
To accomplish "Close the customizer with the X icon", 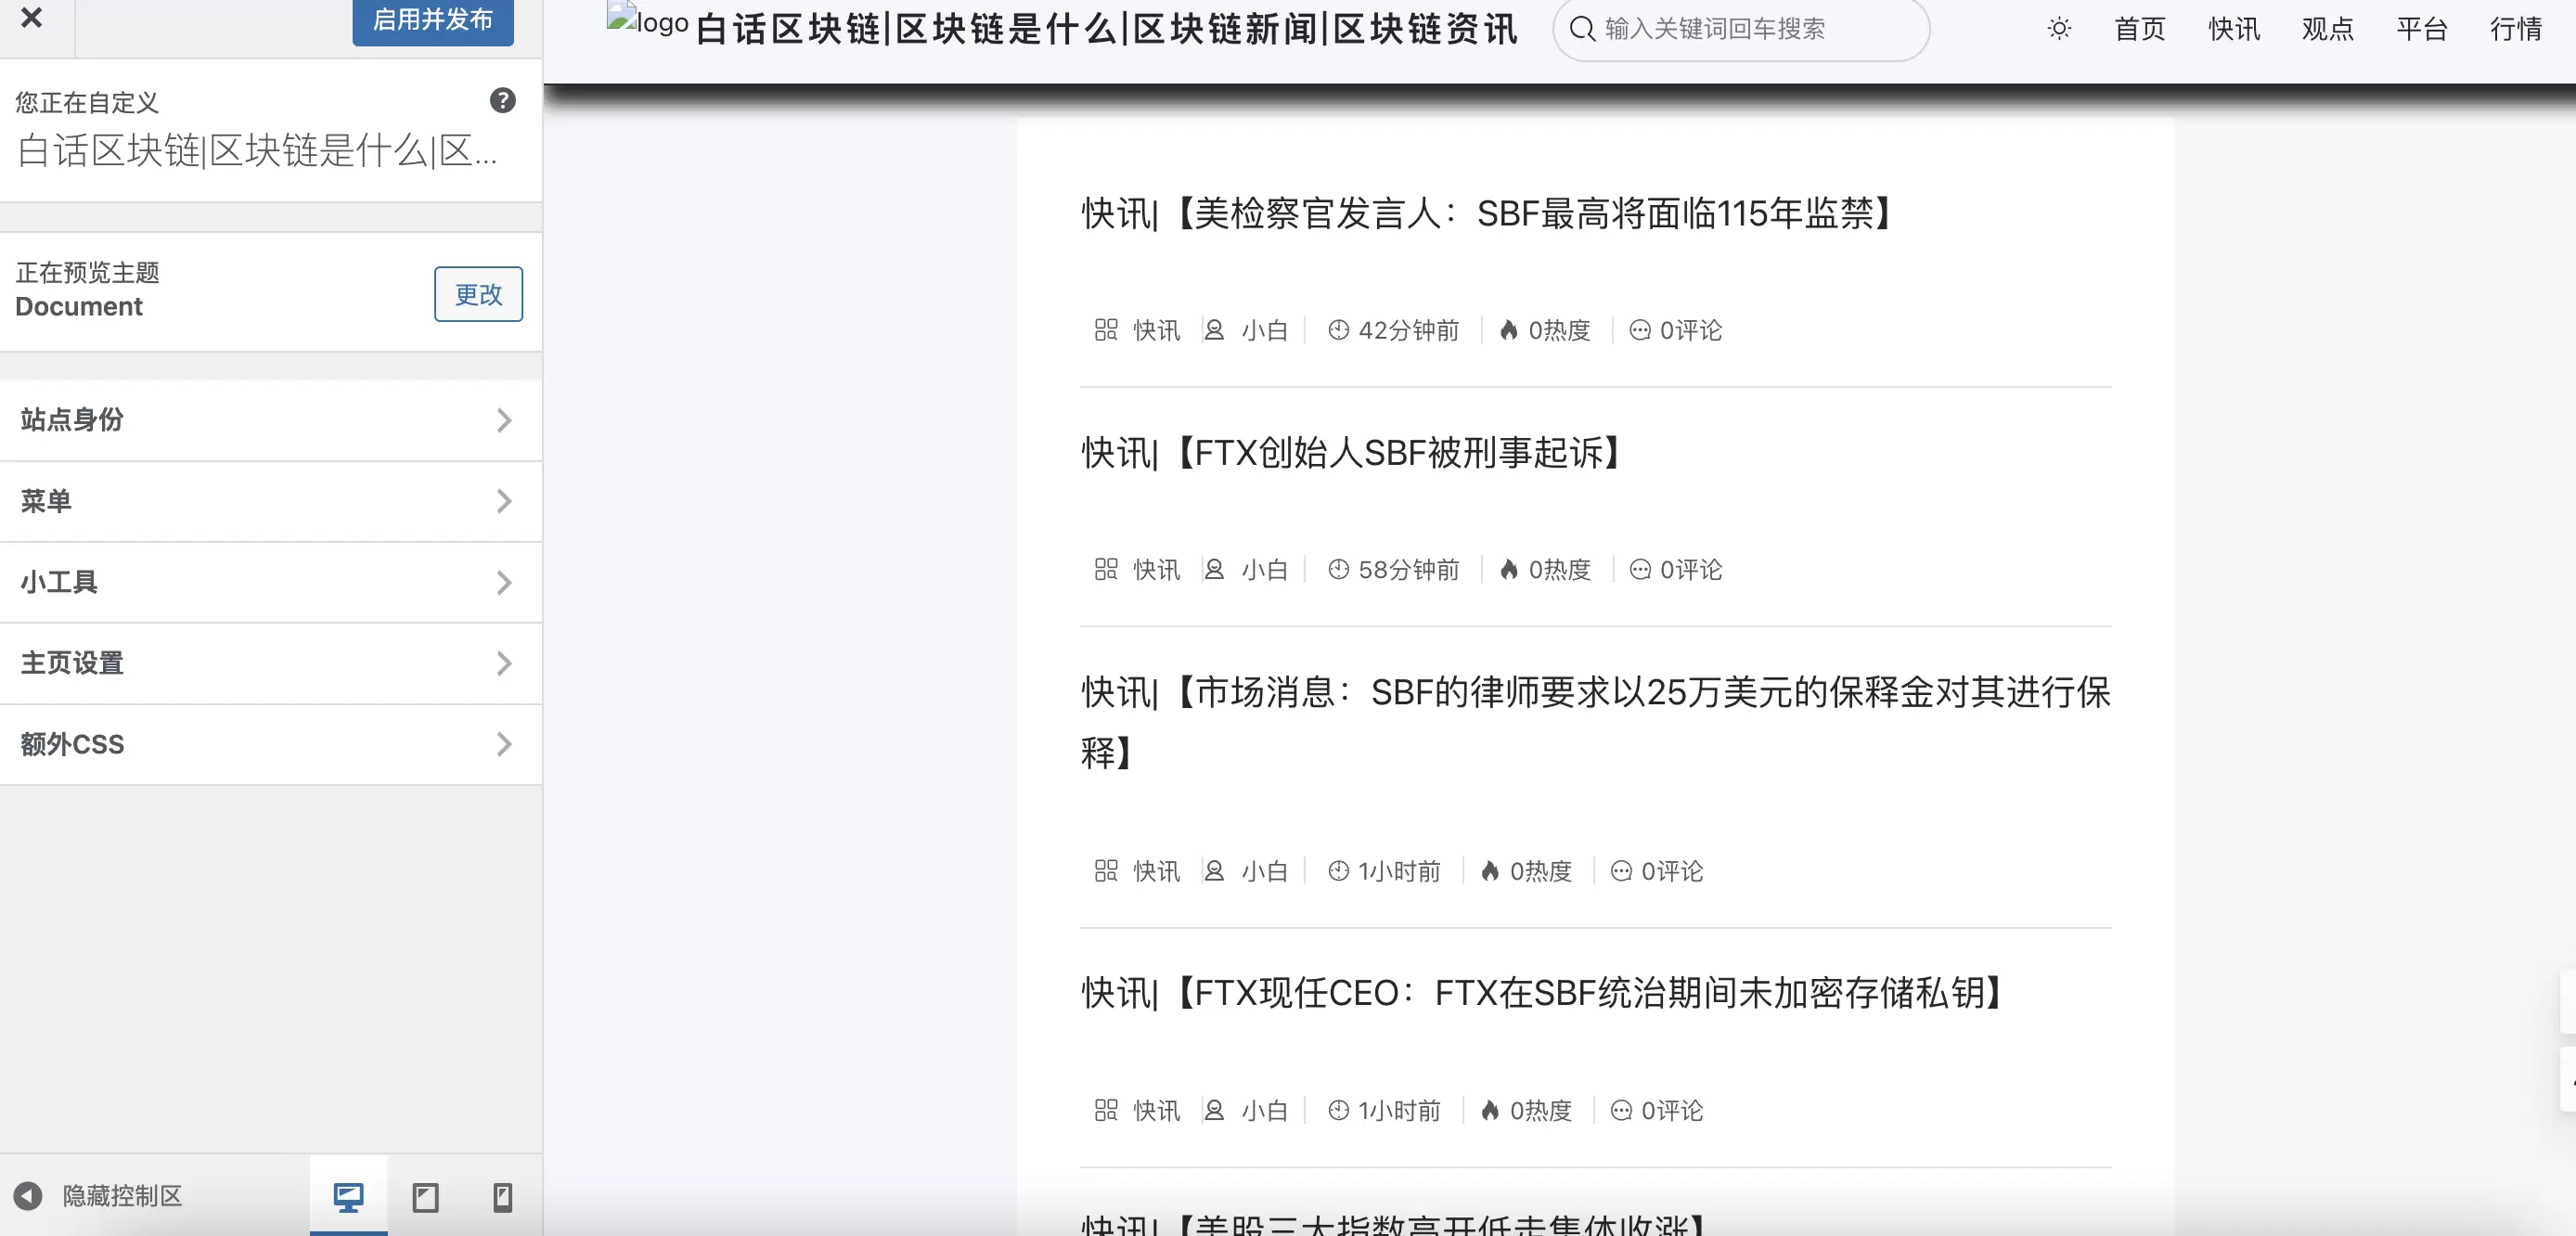I will 32,17.
